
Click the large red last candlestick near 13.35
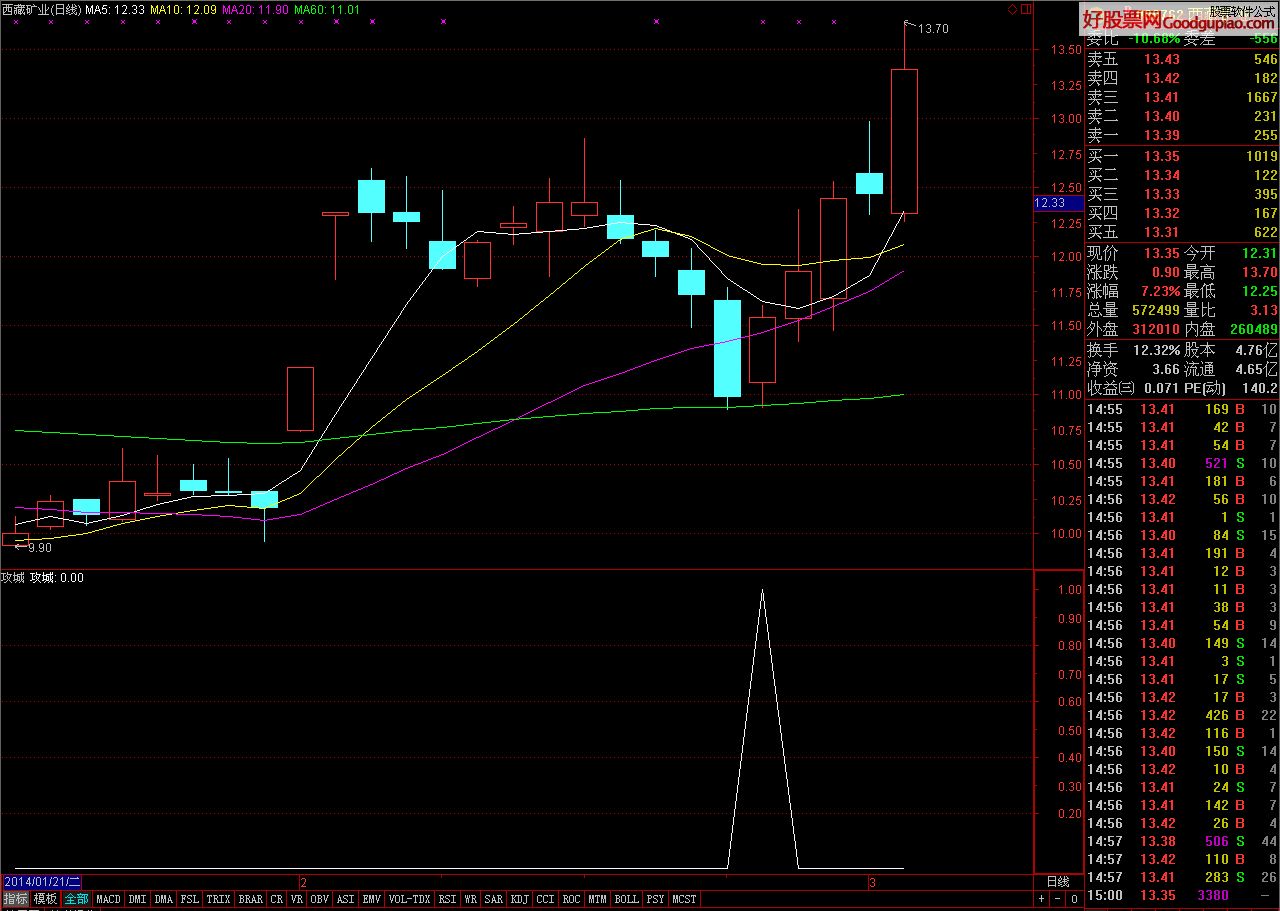pyautogui.click(x=904, y=140)
